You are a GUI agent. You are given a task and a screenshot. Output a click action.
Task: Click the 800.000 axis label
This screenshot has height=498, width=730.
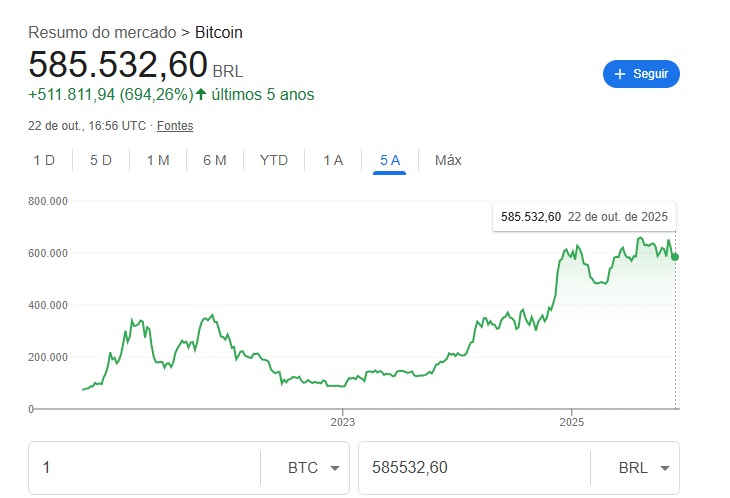[48, 201]
